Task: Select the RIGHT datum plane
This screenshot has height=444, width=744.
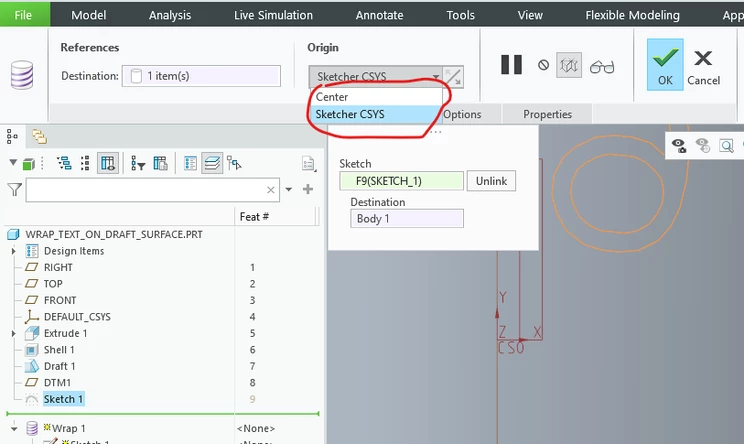Action: point(58,268)
